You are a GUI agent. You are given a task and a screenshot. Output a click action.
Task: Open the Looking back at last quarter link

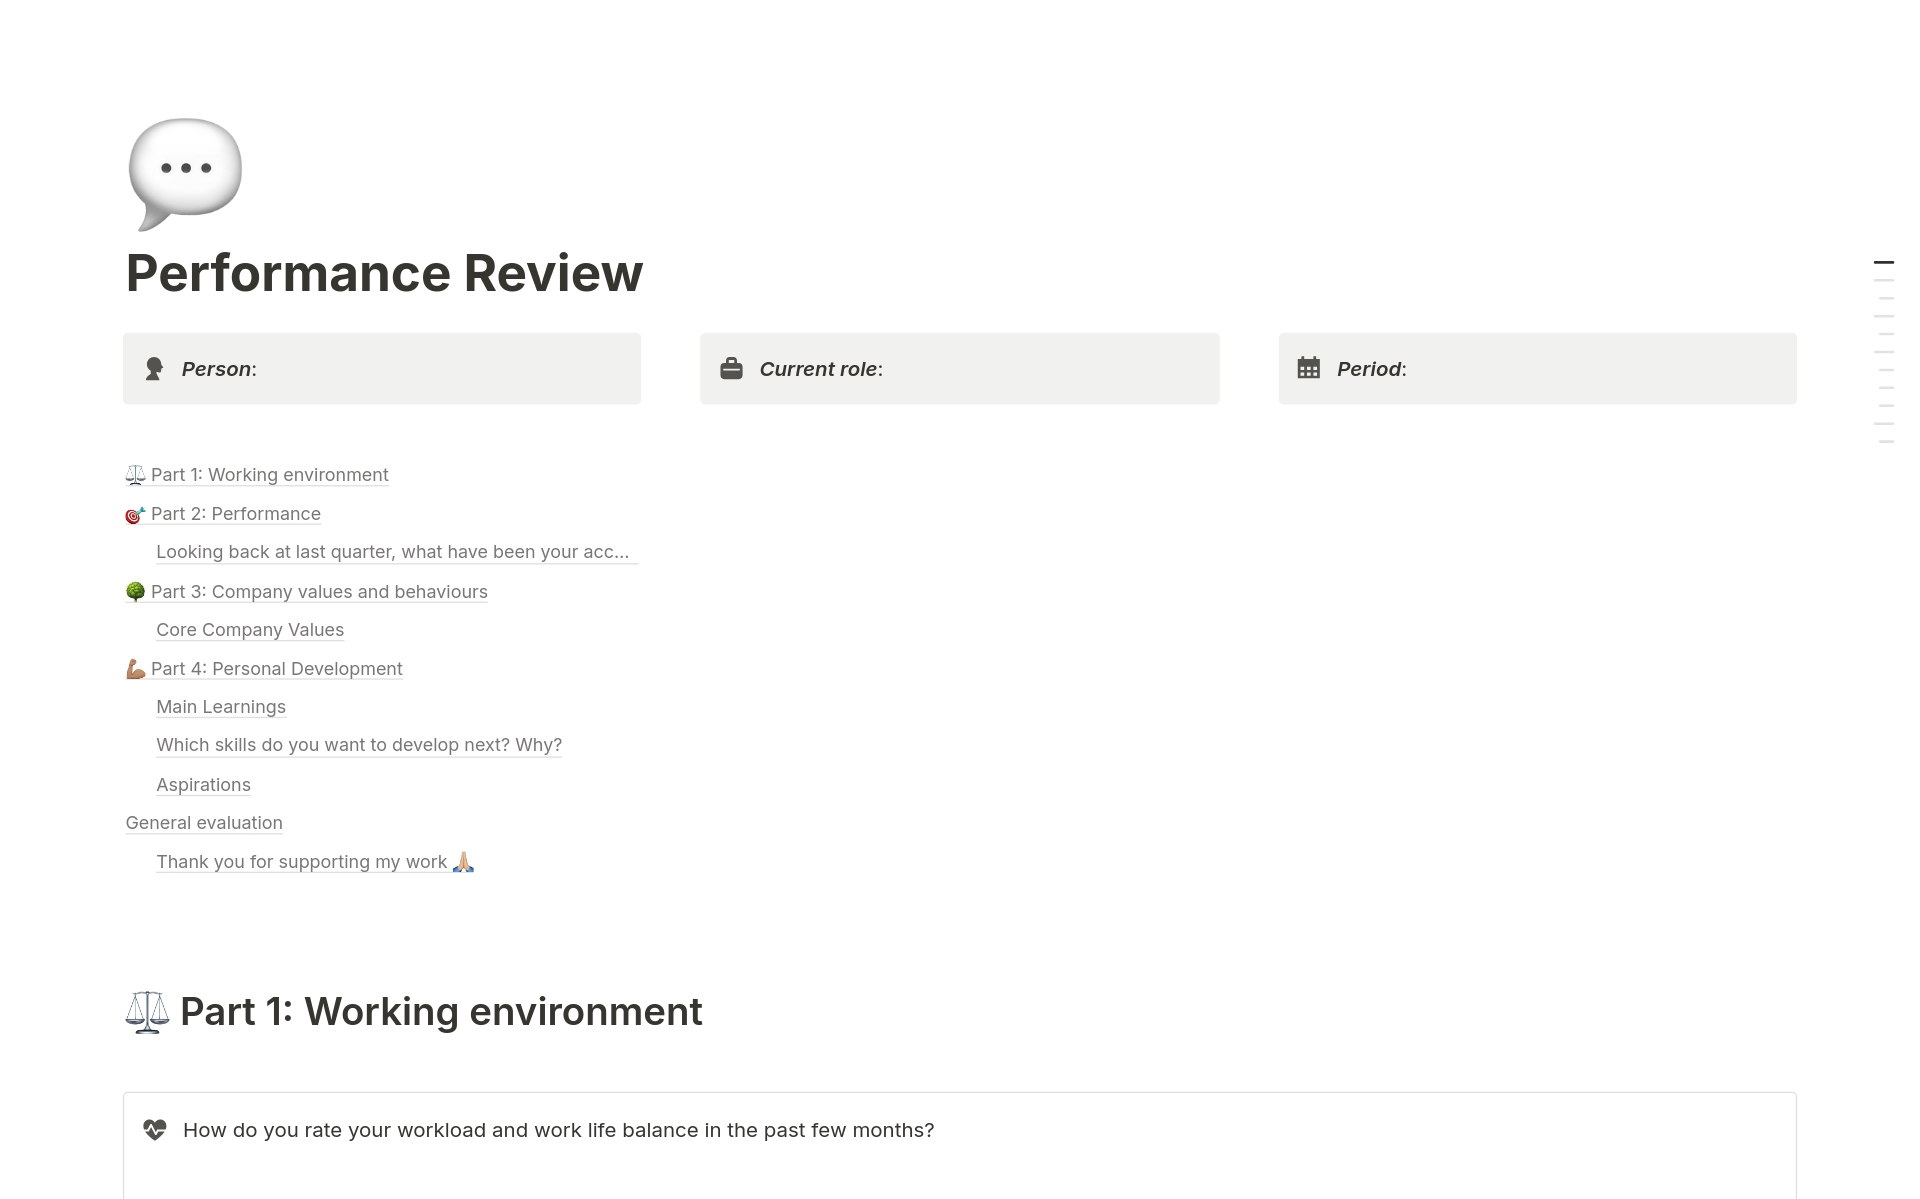(396, 551)
